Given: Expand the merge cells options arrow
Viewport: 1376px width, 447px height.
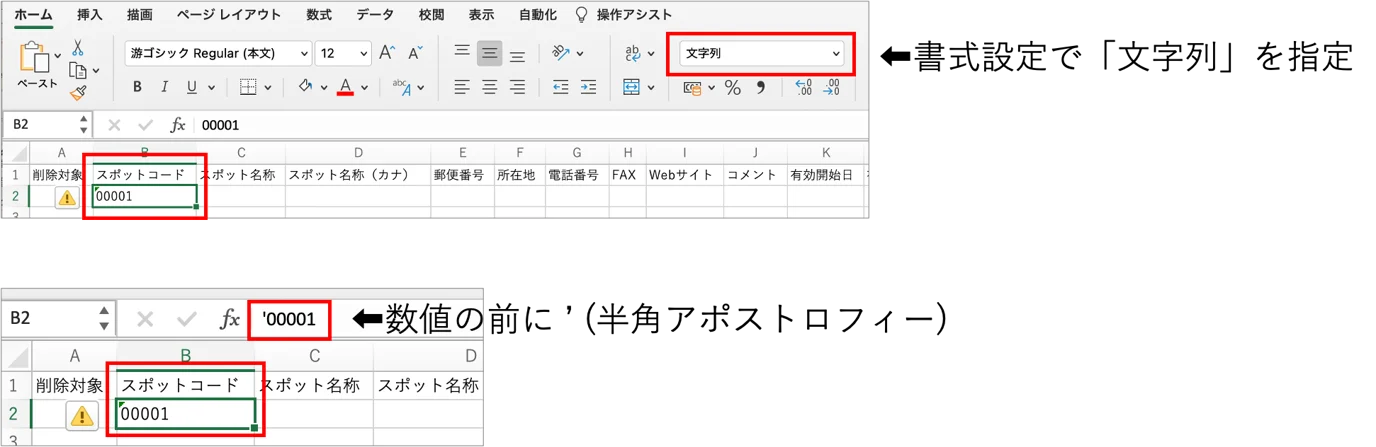Looking at the screenshot, I should (651, 88).
